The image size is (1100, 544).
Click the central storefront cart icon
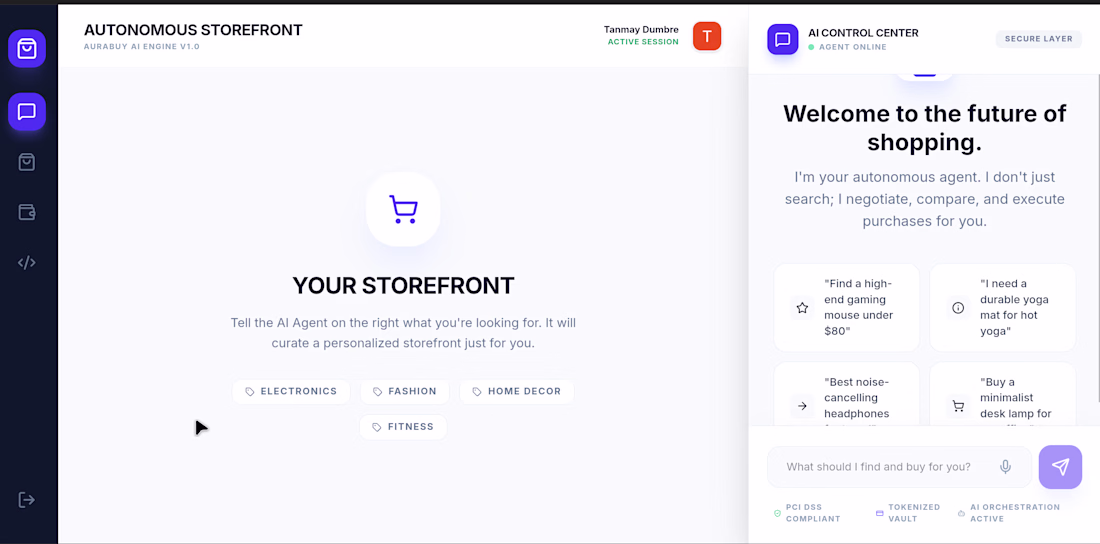click(x=403, y=209)
